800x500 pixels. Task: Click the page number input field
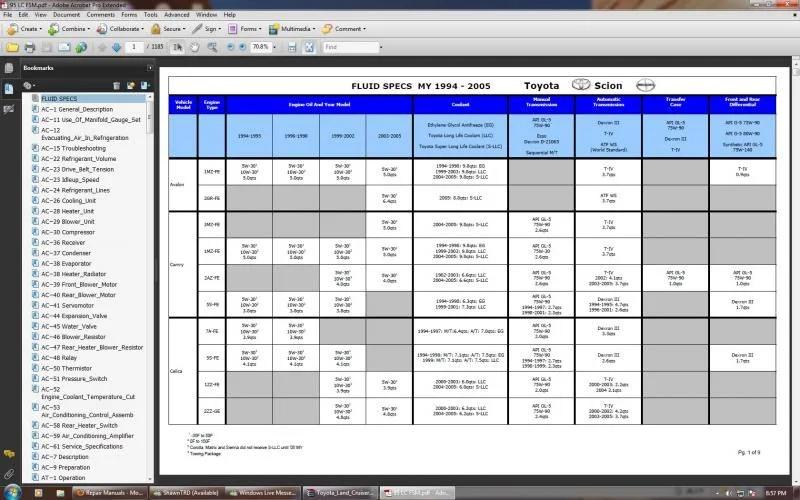(134, 47)
